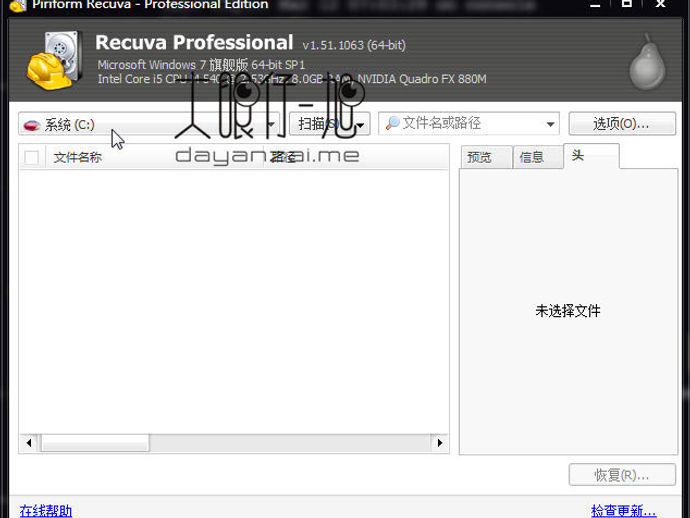Click the 恢复(R)... recover button
Viewport: 690px width, 518px height.
(x=622, y=475)
